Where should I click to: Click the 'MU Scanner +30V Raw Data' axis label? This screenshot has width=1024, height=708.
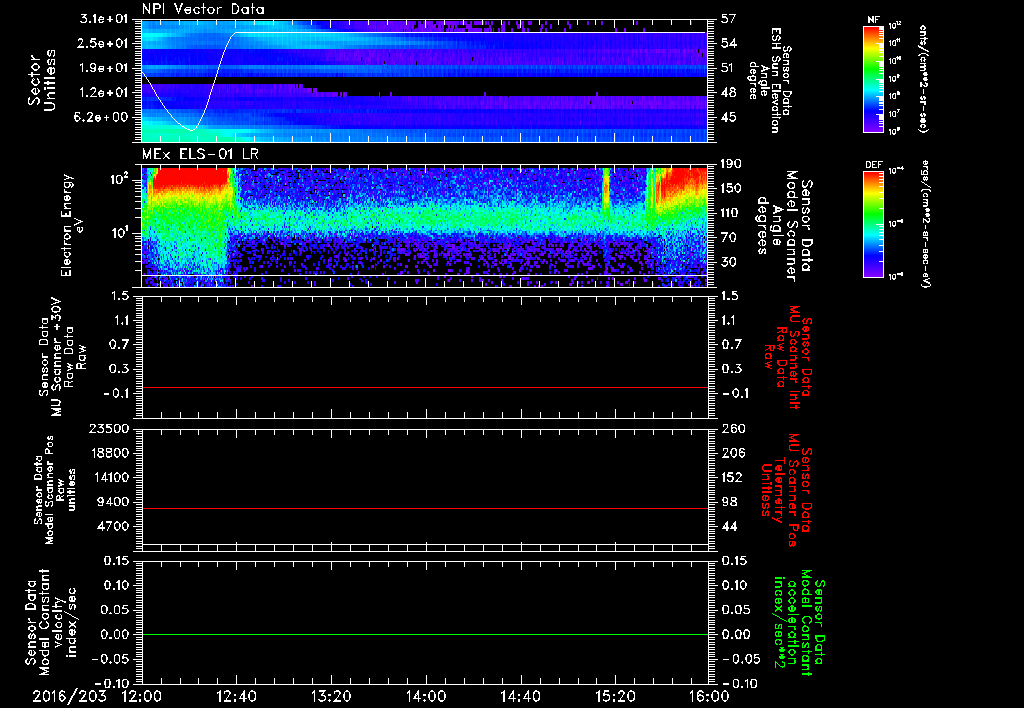pos(62,357)
